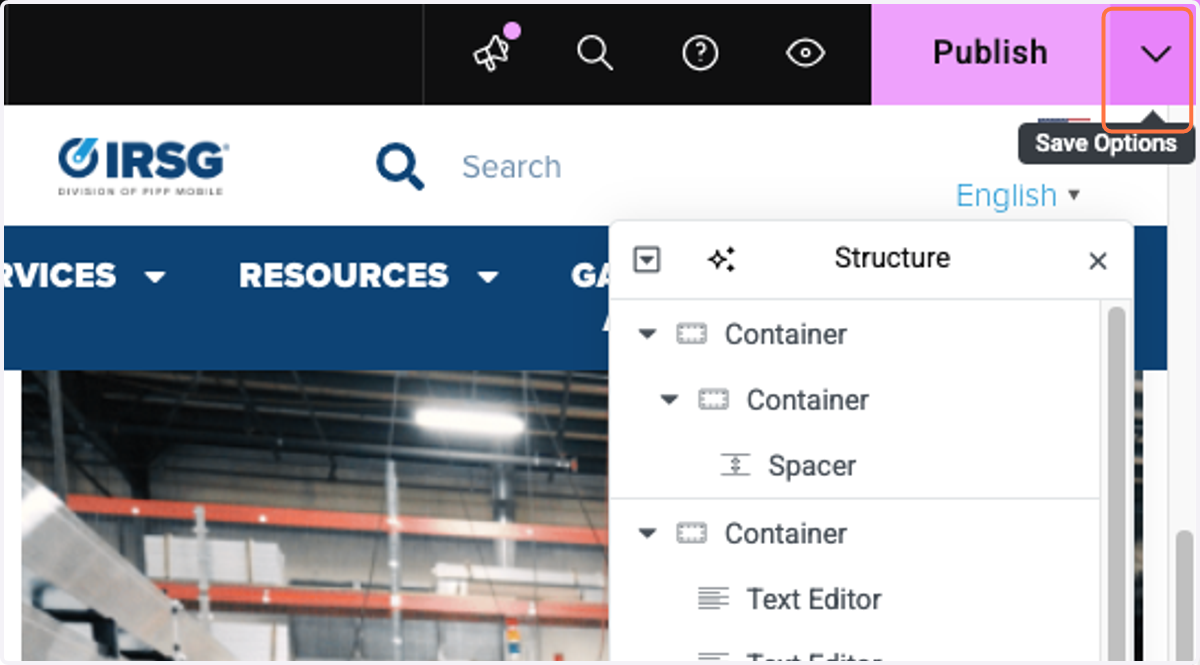Click the site search magnifier icon
The width and height of the screenshot is (1200, 665).
coord(400,166)
